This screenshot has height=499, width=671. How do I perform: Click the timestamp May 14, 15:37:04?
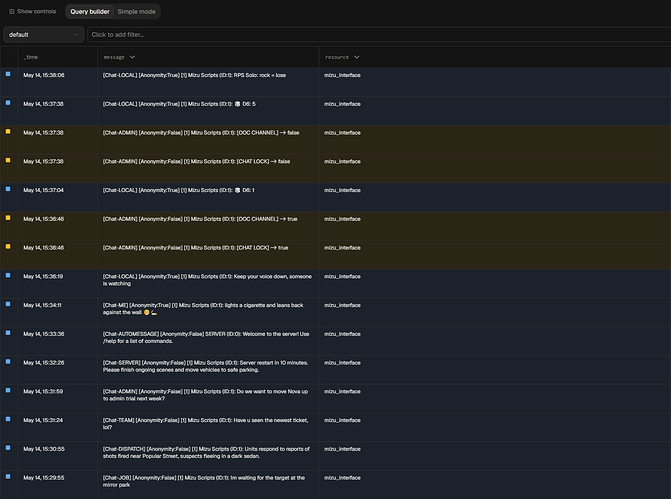coord(43,190)
